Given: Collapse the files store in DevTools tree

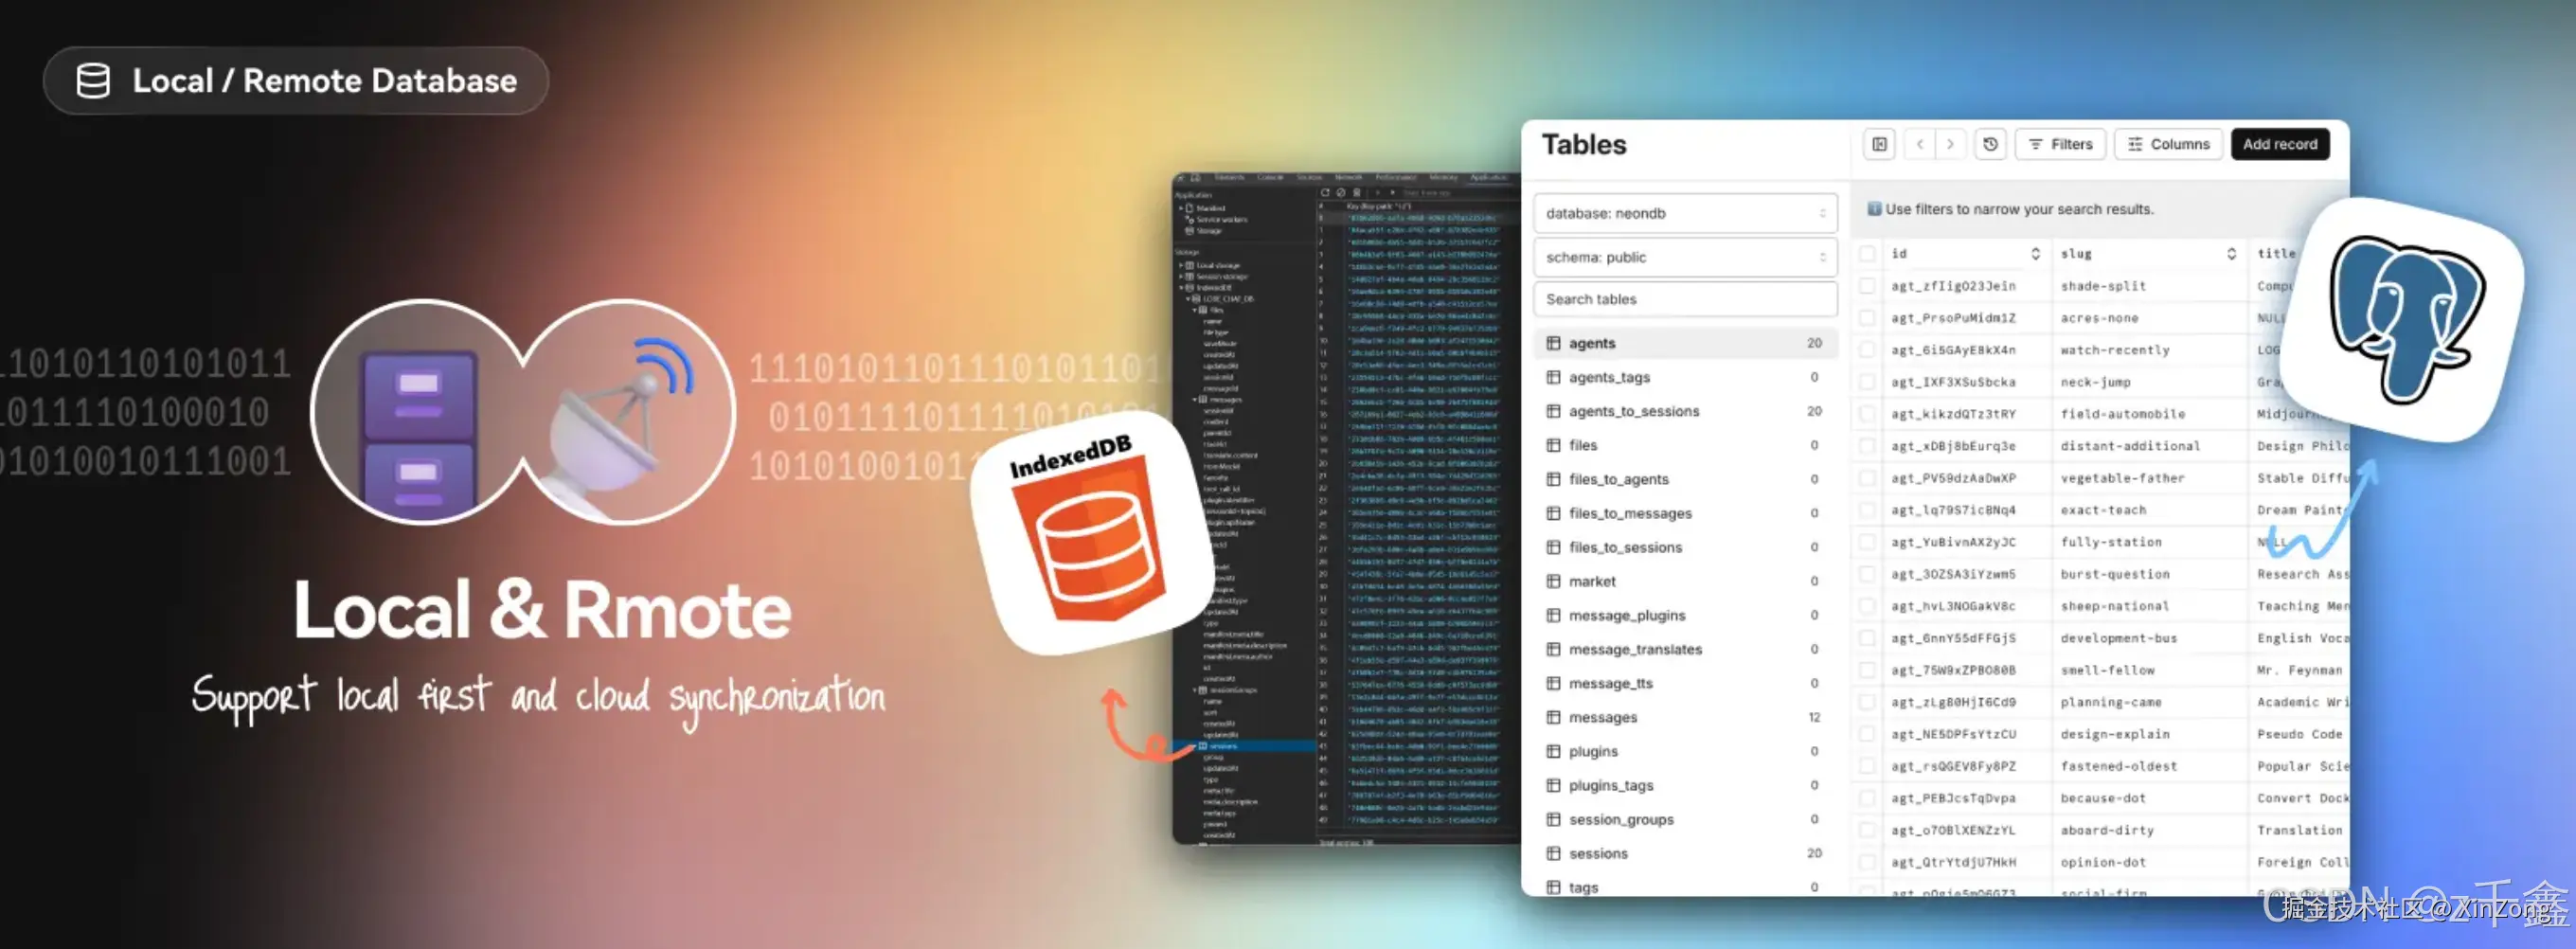Looking at the screenshot, I should (x=1195, y=310).
